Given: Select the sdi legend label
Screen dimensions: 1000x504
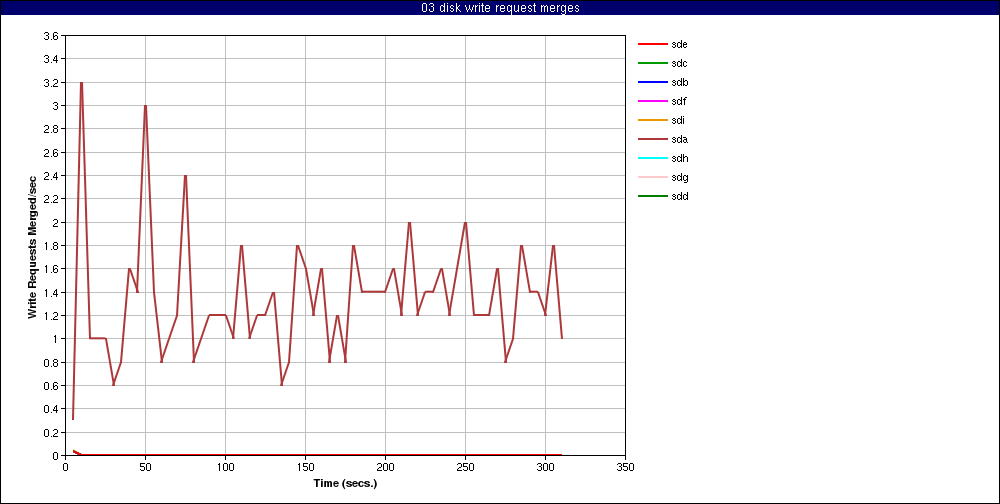Looking at the screenshot, I should coord(678,121).
